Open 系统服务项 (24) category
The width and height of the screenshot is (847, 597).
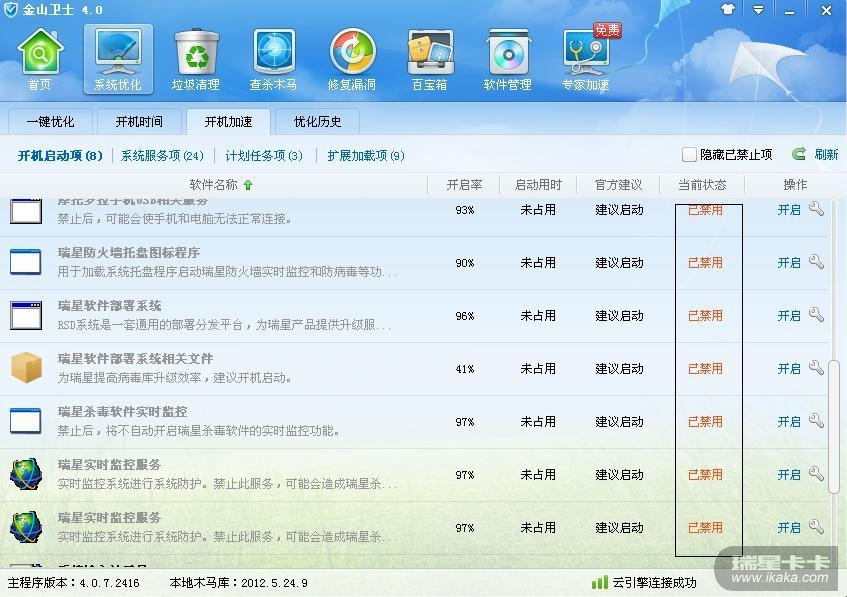(162, 156)
